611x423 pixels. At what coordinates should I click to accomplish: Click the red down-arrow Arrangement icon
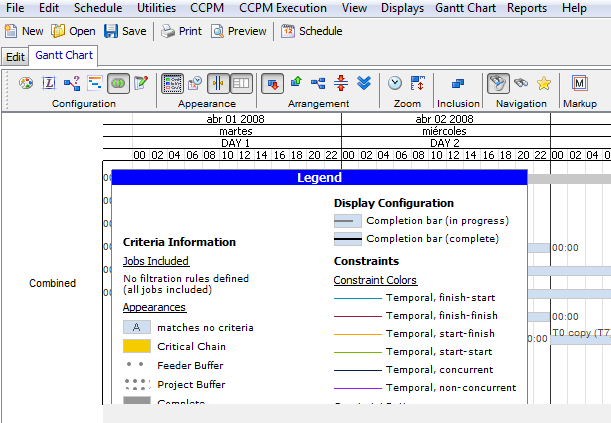[272, 84]
